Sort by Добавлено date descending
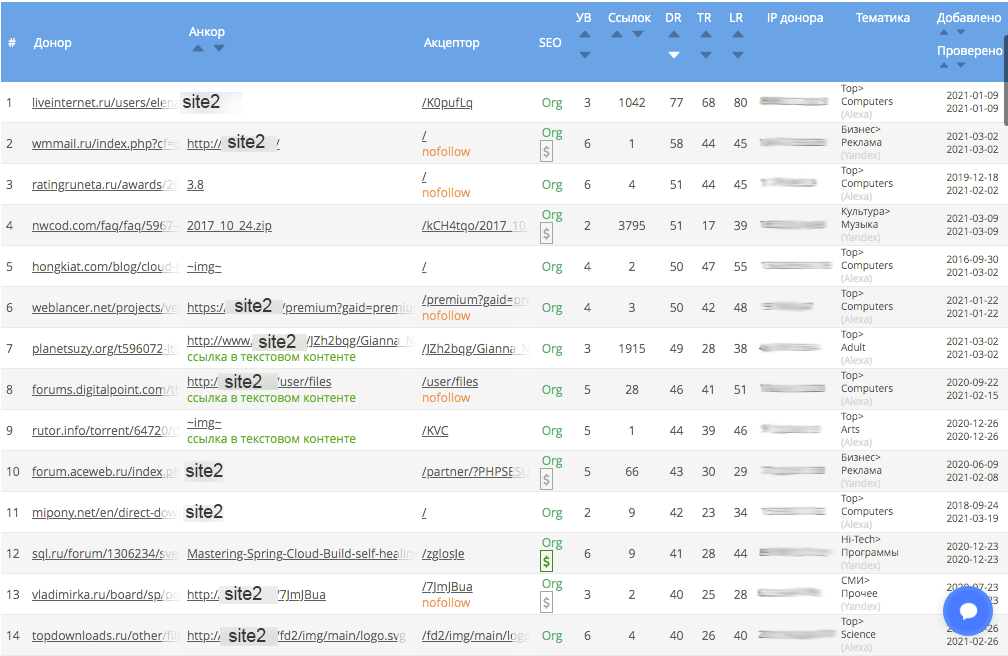Viewport: 1008px width, 656px height. [961, 32]
